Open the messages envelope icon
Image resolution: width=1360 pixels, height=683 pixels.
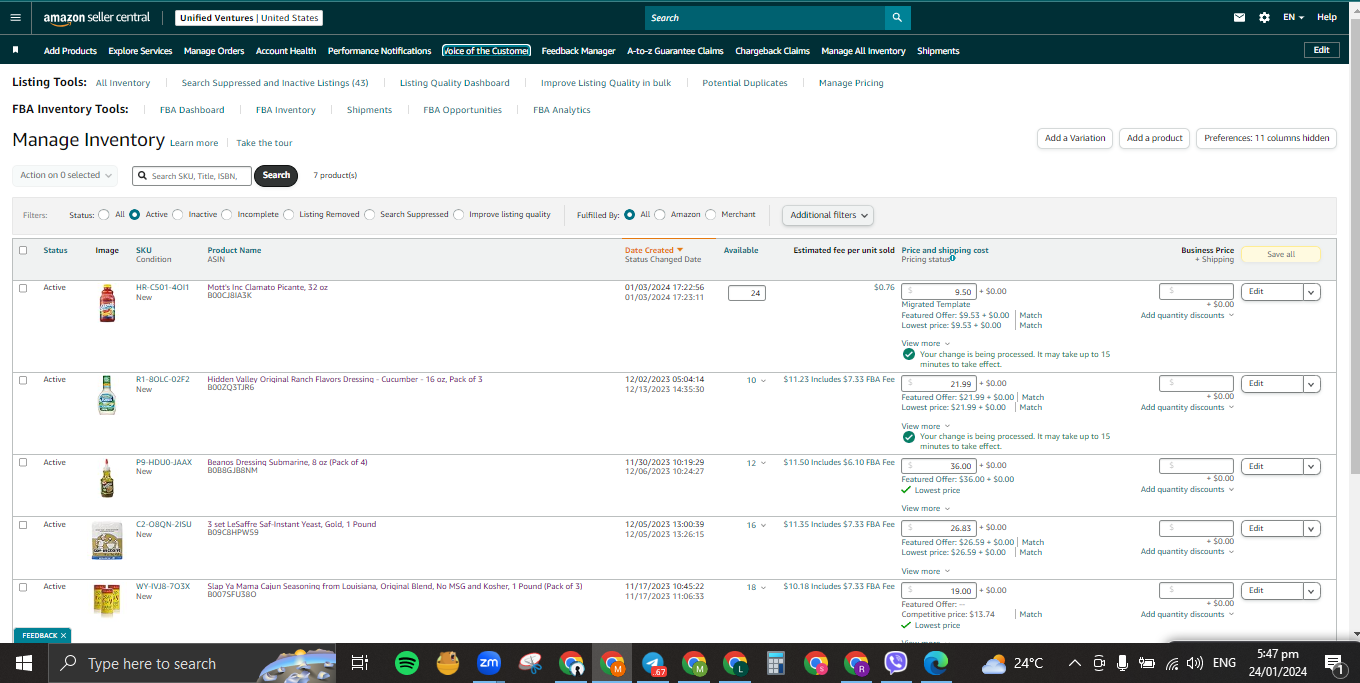click(1240, 17)
